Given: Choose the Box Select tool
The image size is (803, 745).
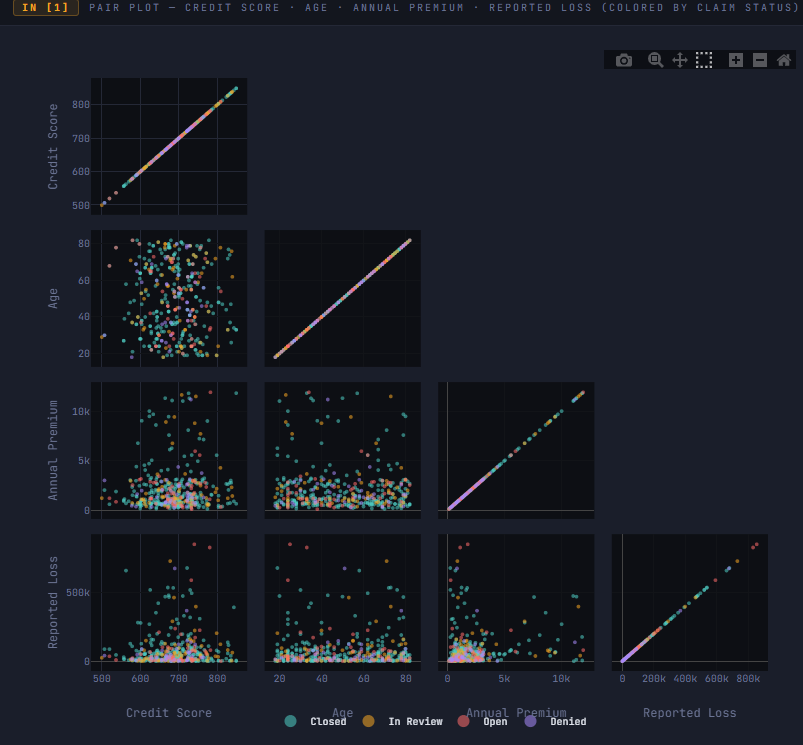Looking at the screenshot, I should [704, 60].
